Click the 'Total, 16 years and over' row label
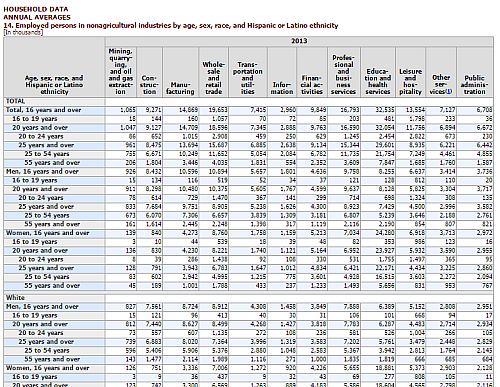The width and height of the screenshot is (500, 387). coord(43,110)
